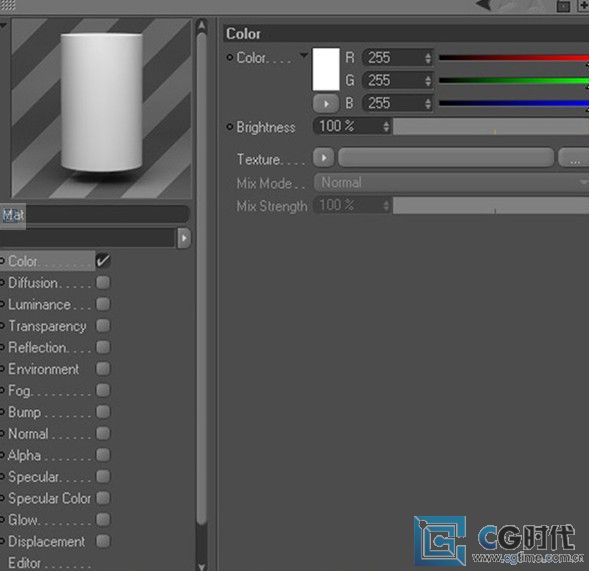Click the red R color slider
Screen dimensions: 589x571
pyautogui.click(x=514, y=58)
